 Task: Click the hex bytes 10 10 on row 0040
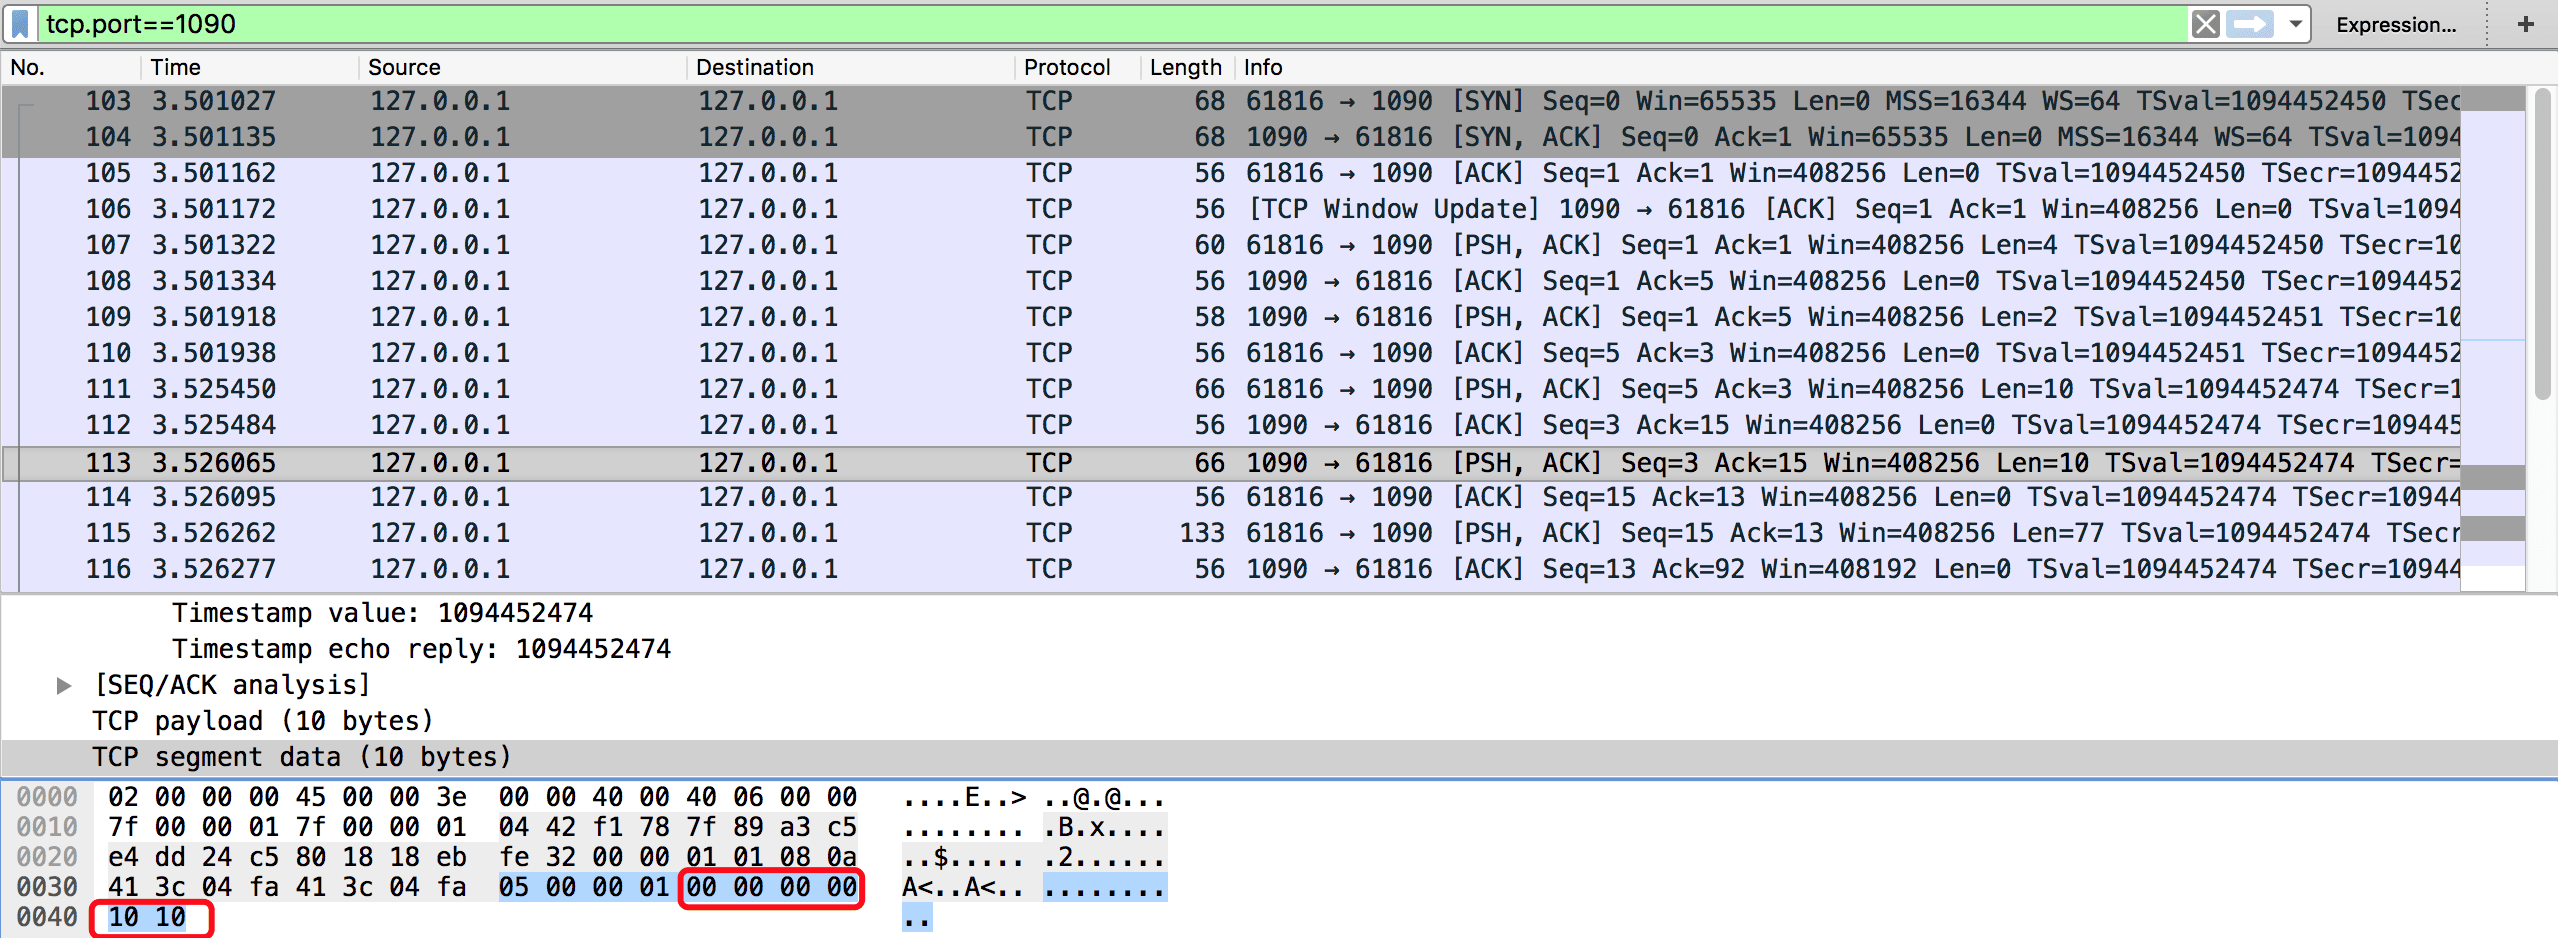coord(148,917)
